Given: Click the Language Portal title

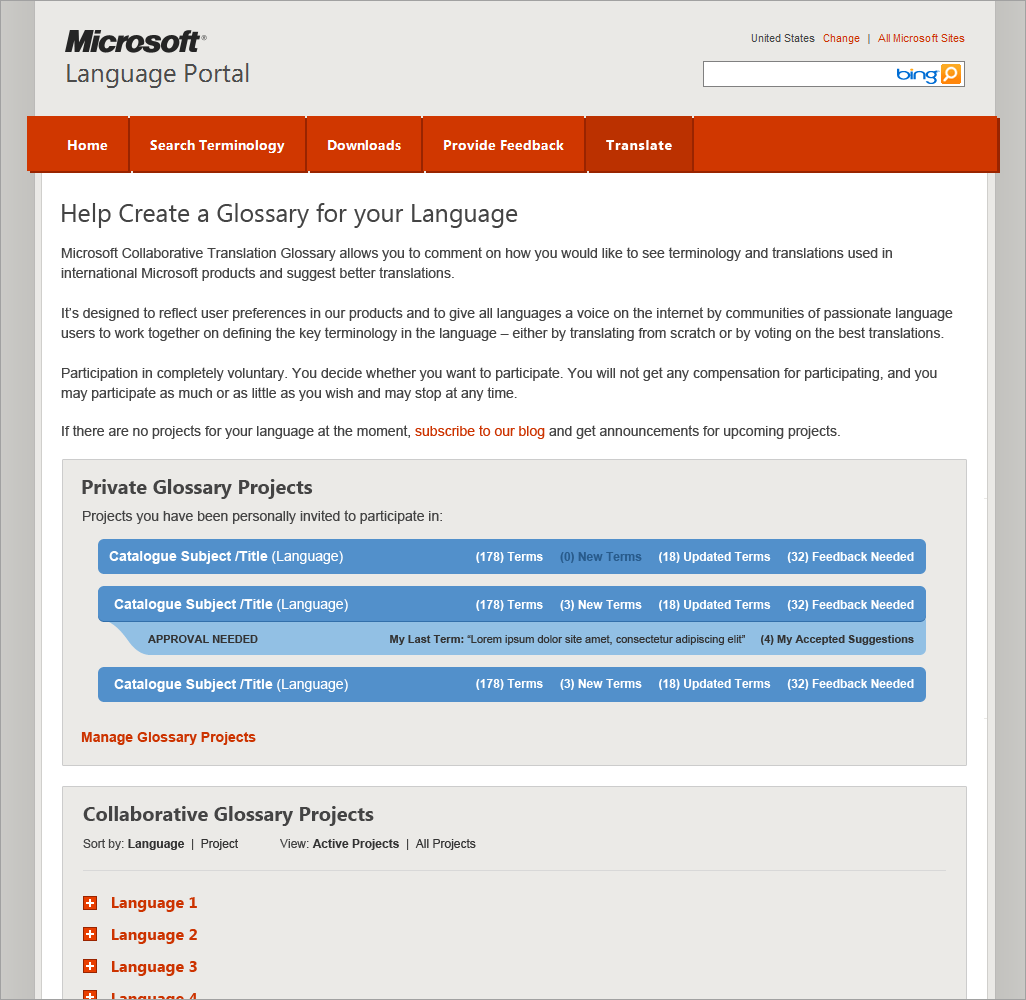Looking at the screenshot, I should click(158, 74).
